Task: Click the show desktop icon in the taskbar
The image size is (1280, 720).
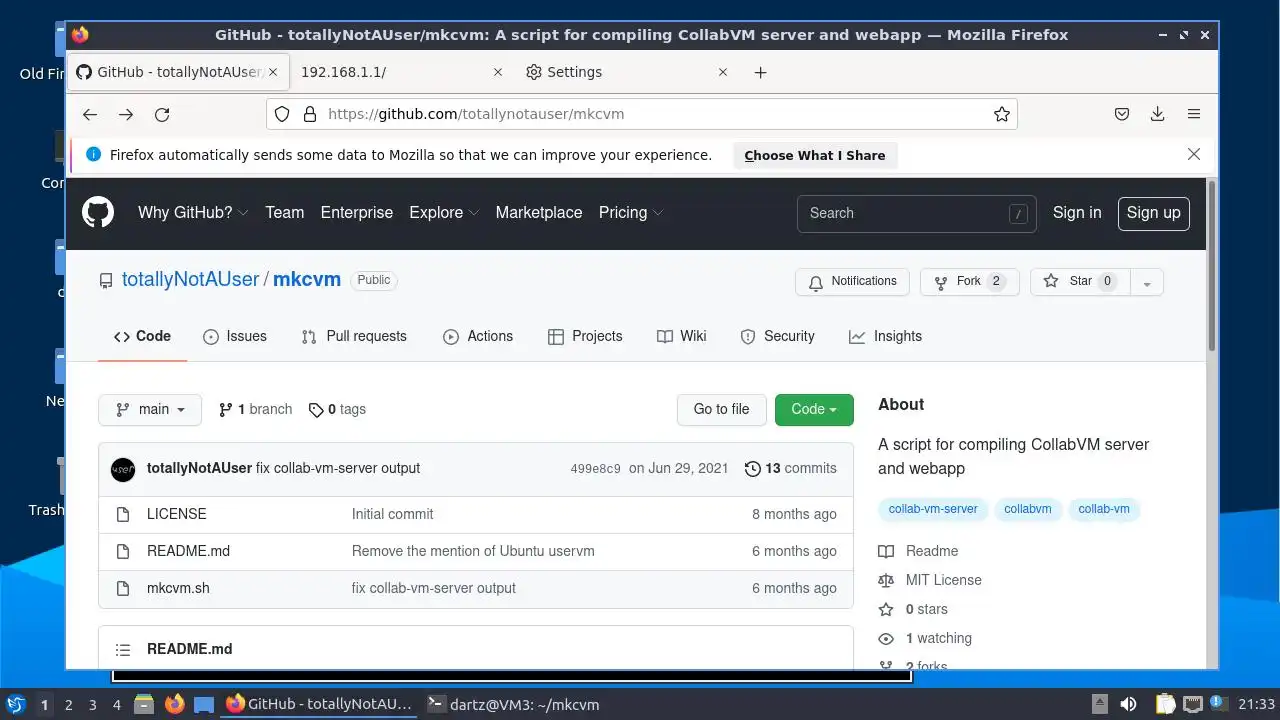Action: pos(204,704)
